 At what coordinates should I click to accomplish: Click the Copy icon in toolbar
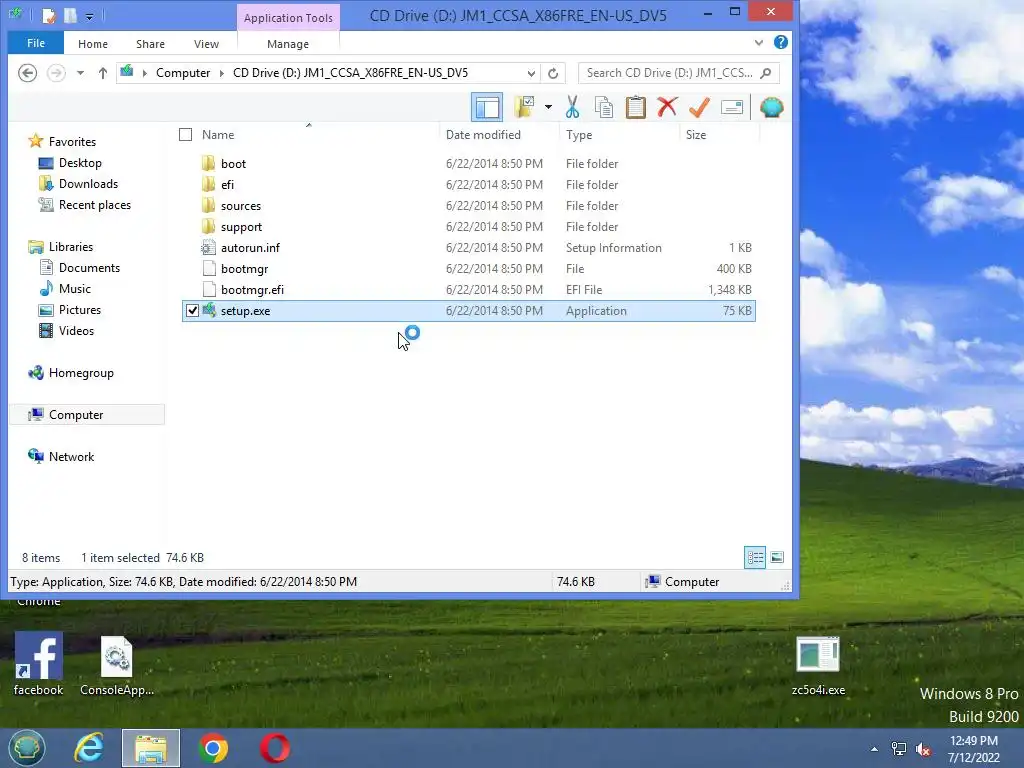tap(604, 107)
